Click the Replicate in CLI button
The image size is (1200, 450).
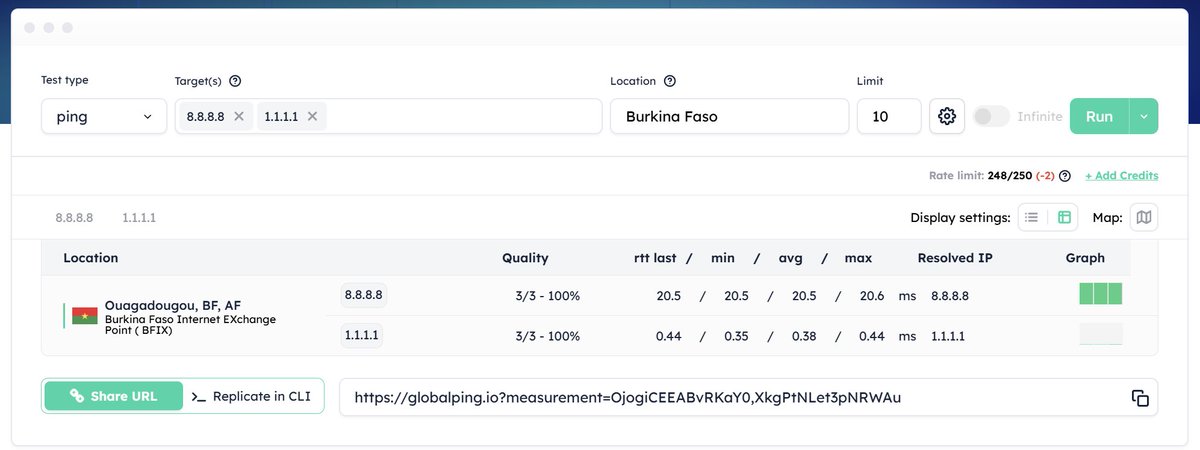point(252,396)
